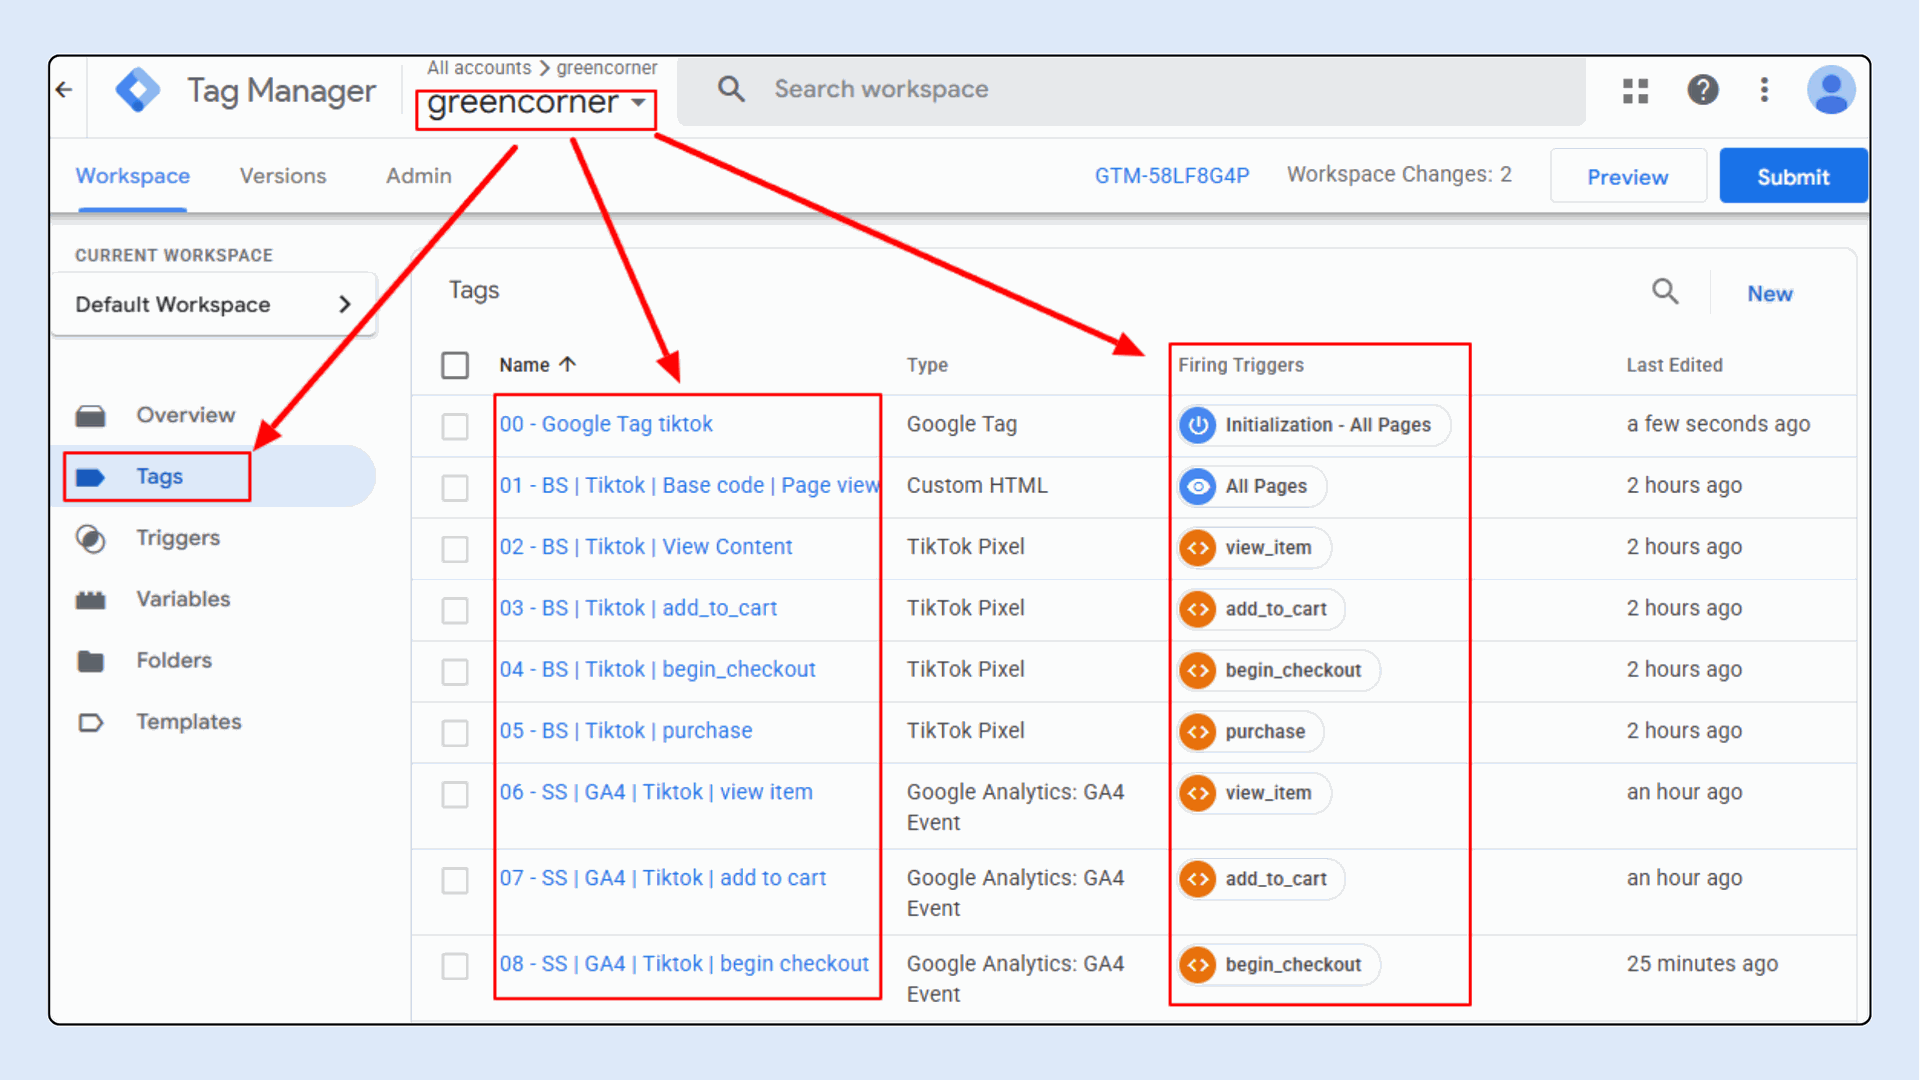
Task: Tick the select-all checkbox beside Name
Action: [455, 365]
